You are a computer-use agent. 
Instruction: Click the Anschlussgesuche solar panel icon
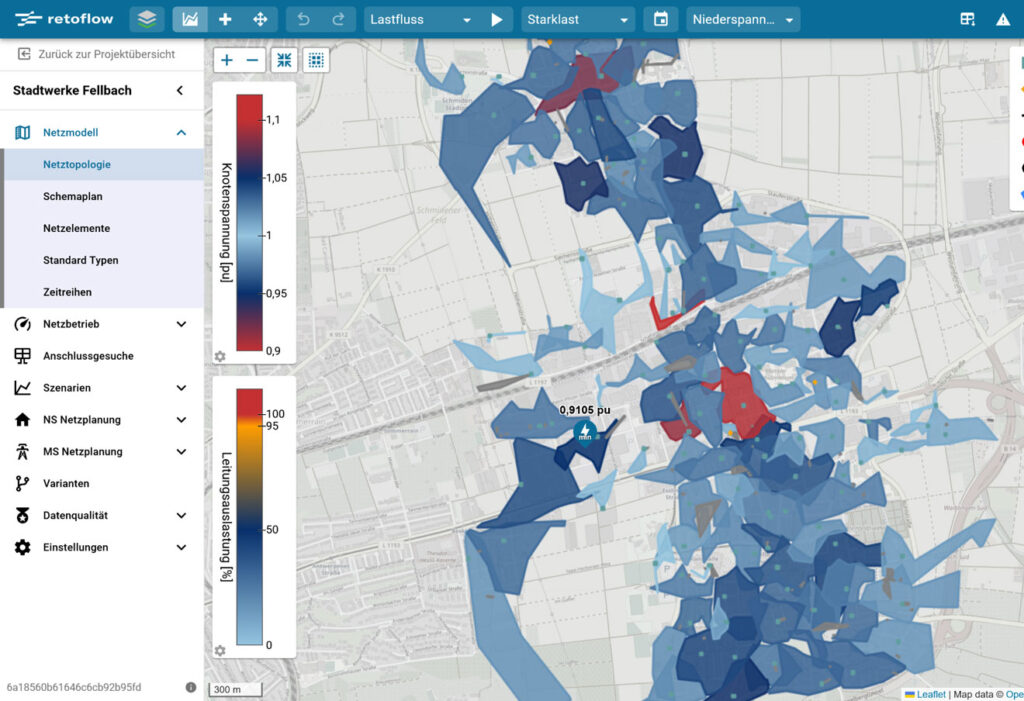click(x=22, y=356)
